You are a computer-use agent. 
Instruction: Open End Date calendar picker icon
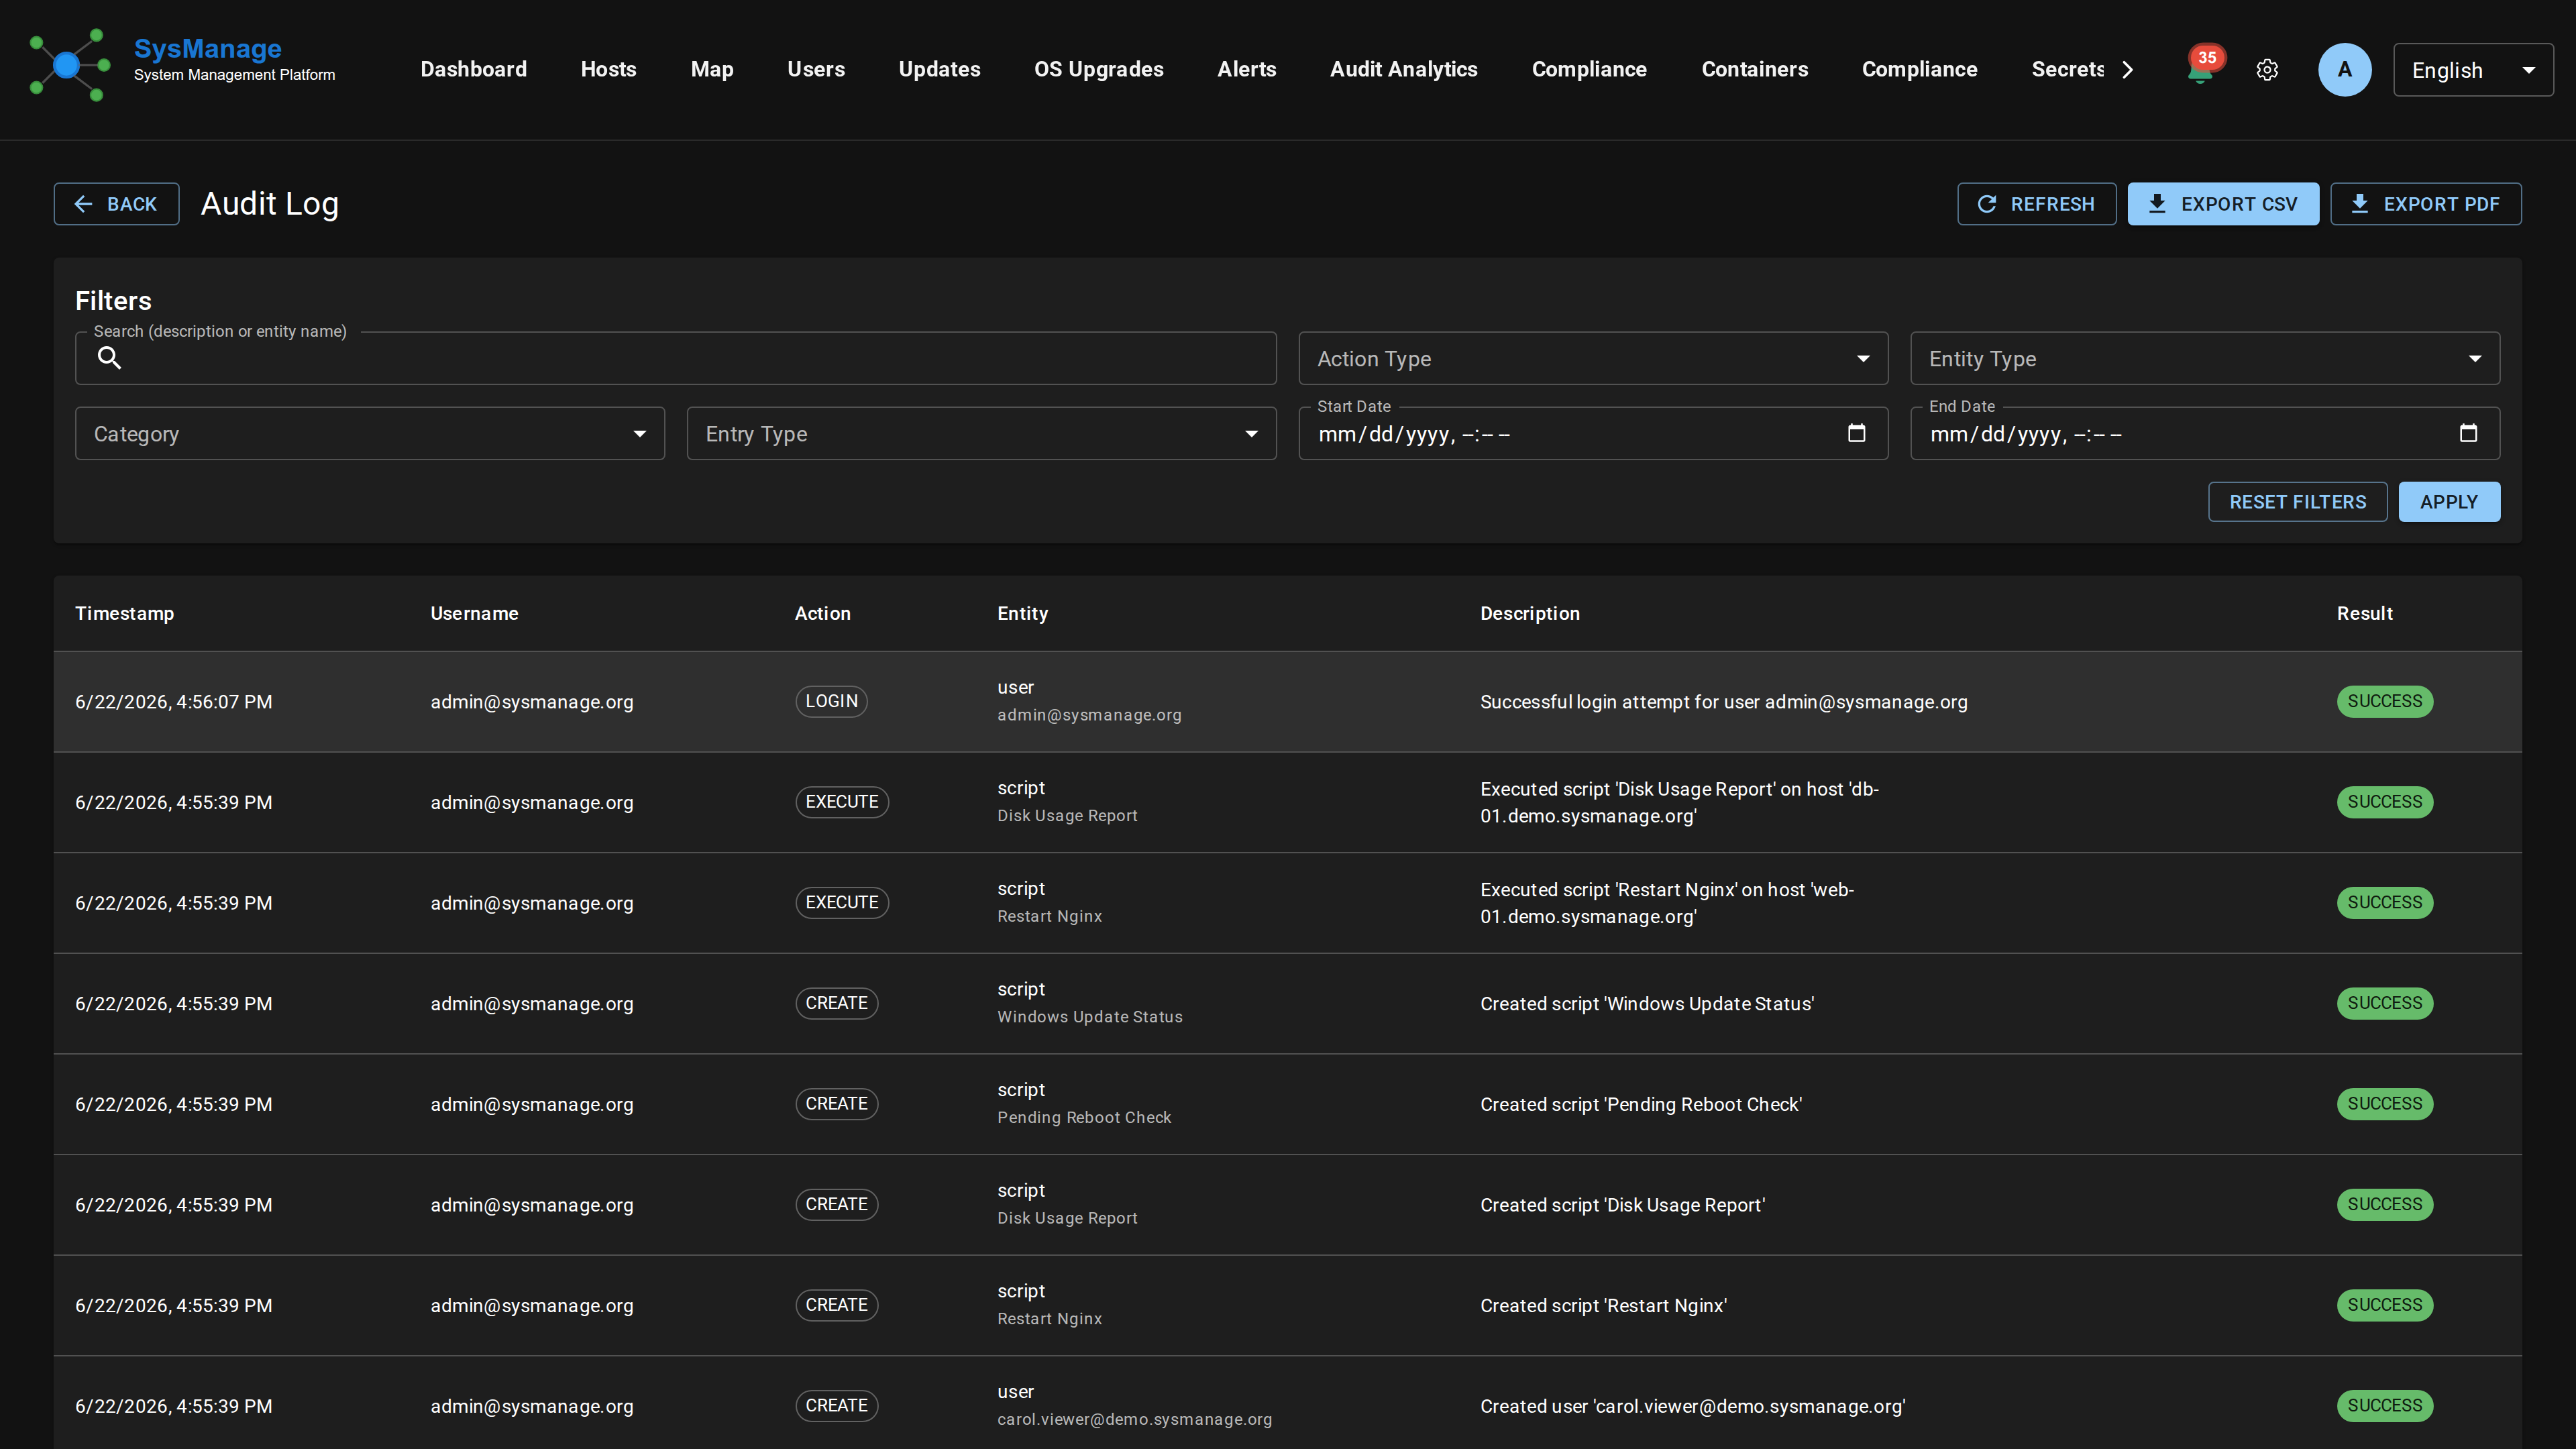tap(2468, 433)
